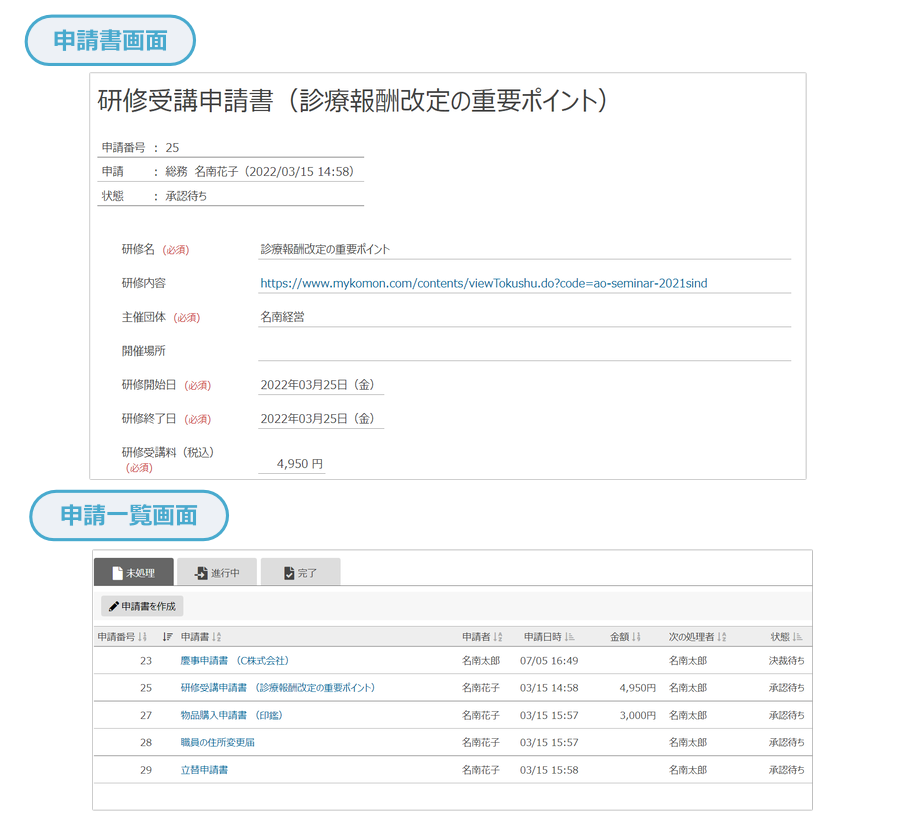
Task: Click the 次の処理者 column sort icon
Action: click(722, 637)
